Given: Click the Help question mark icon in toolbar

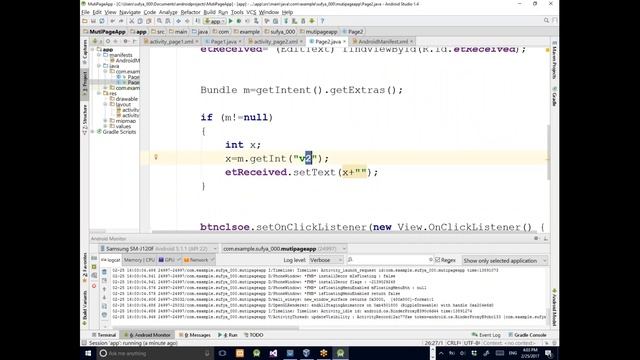Looking at the screenshot, I should click(x=322, y=21).
